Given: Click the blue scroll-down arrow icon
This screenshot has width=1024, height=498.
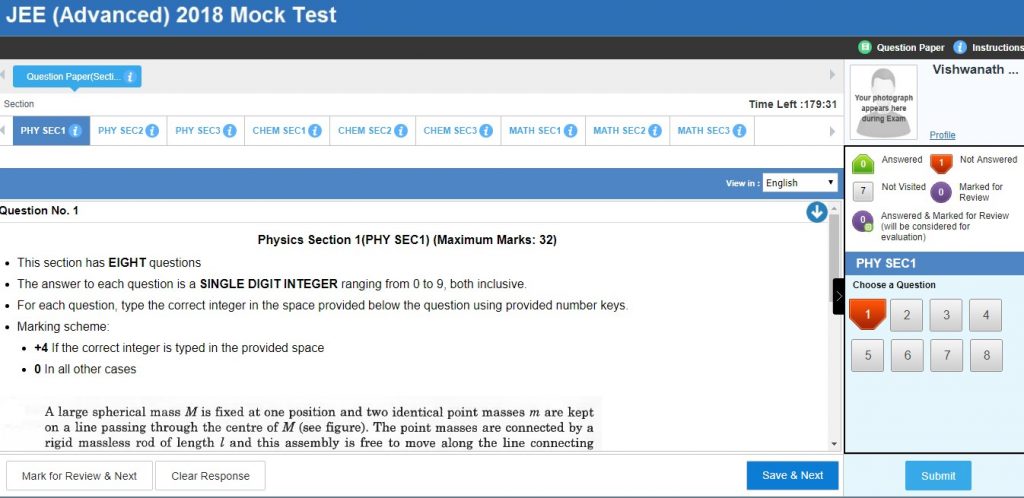Looking at the screenshot, I should pos(816,212).
